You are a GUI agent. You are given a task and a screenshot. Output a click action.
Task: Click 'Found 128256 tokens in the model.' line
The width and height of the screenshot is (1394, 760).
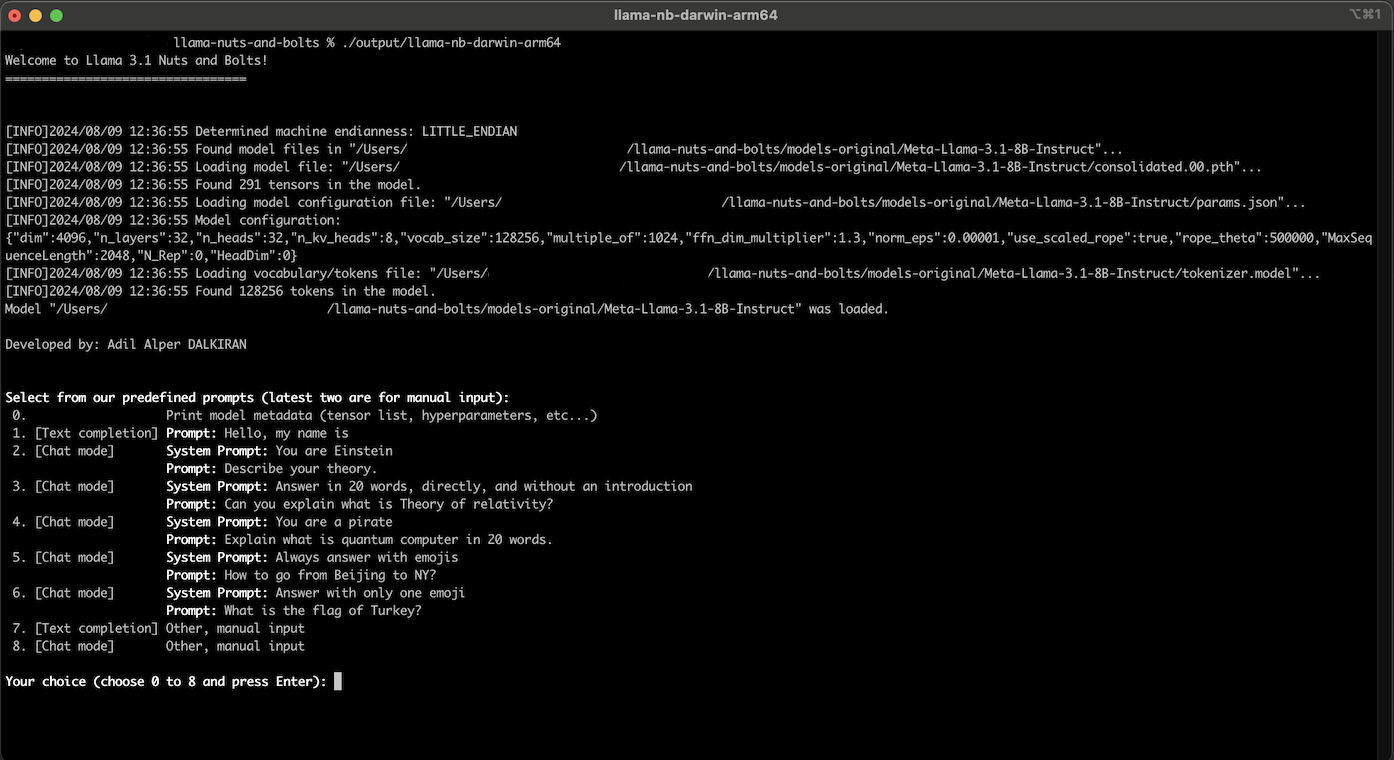220,291
